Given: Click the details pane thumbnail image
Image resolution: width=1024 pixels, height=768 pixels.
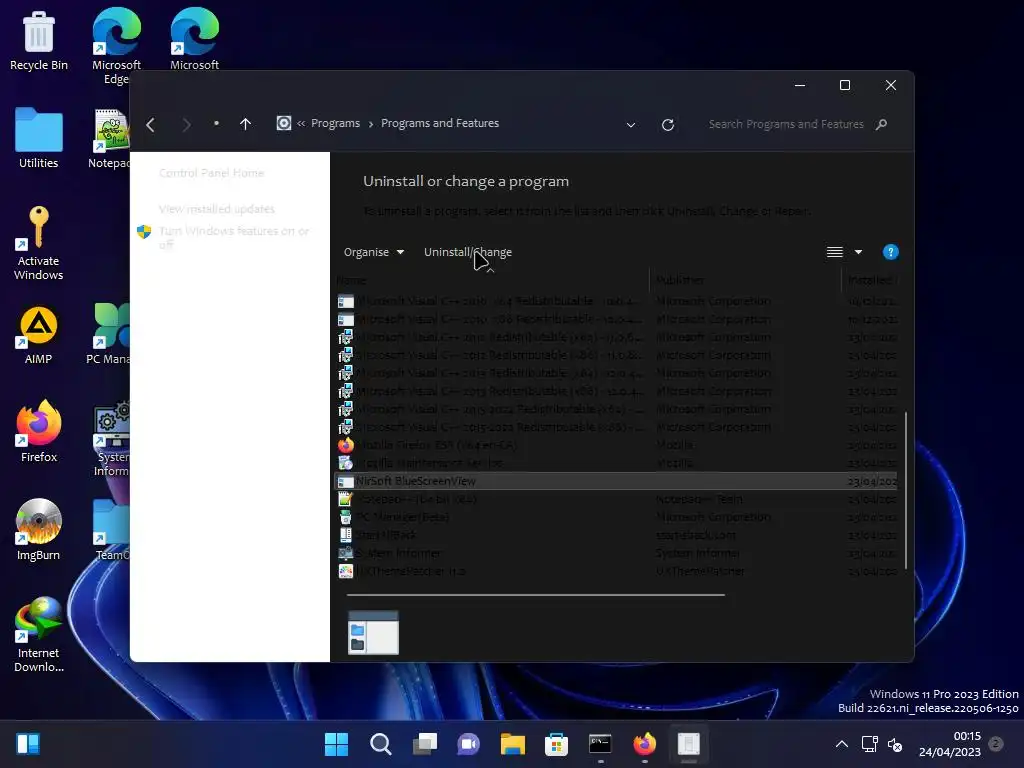Looking at the screenshot, I should tap(374, 633).
